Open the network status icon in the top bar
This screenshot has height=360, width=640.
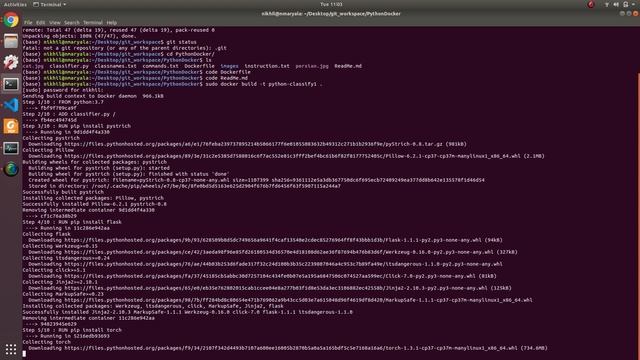[607, 4]
